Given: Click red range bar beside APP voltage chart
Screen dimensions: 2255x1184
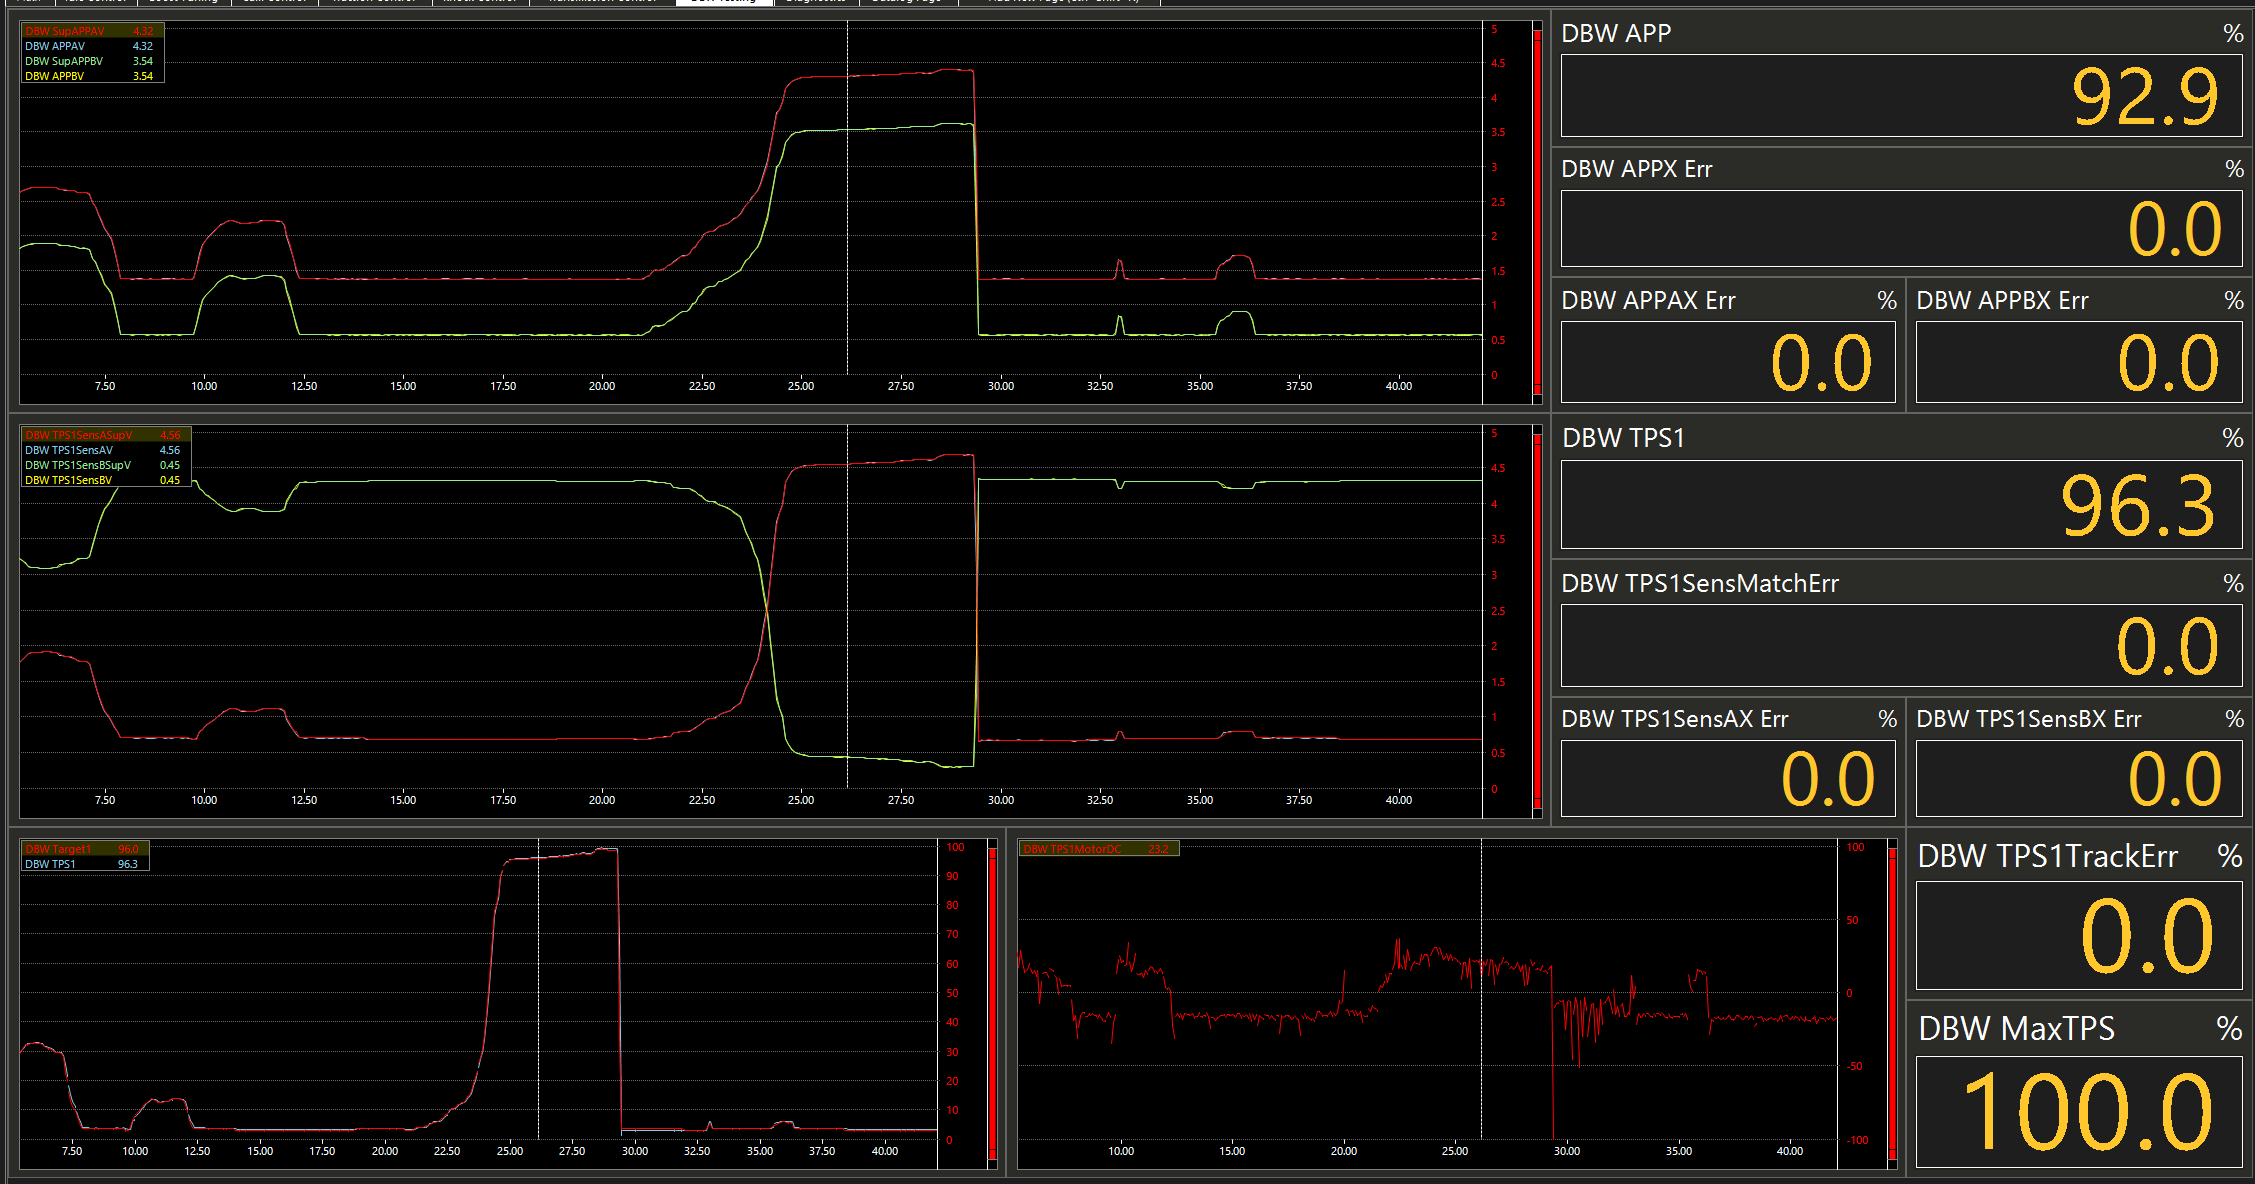Looking at the screenshot, I should click(x=1538, y=212).
